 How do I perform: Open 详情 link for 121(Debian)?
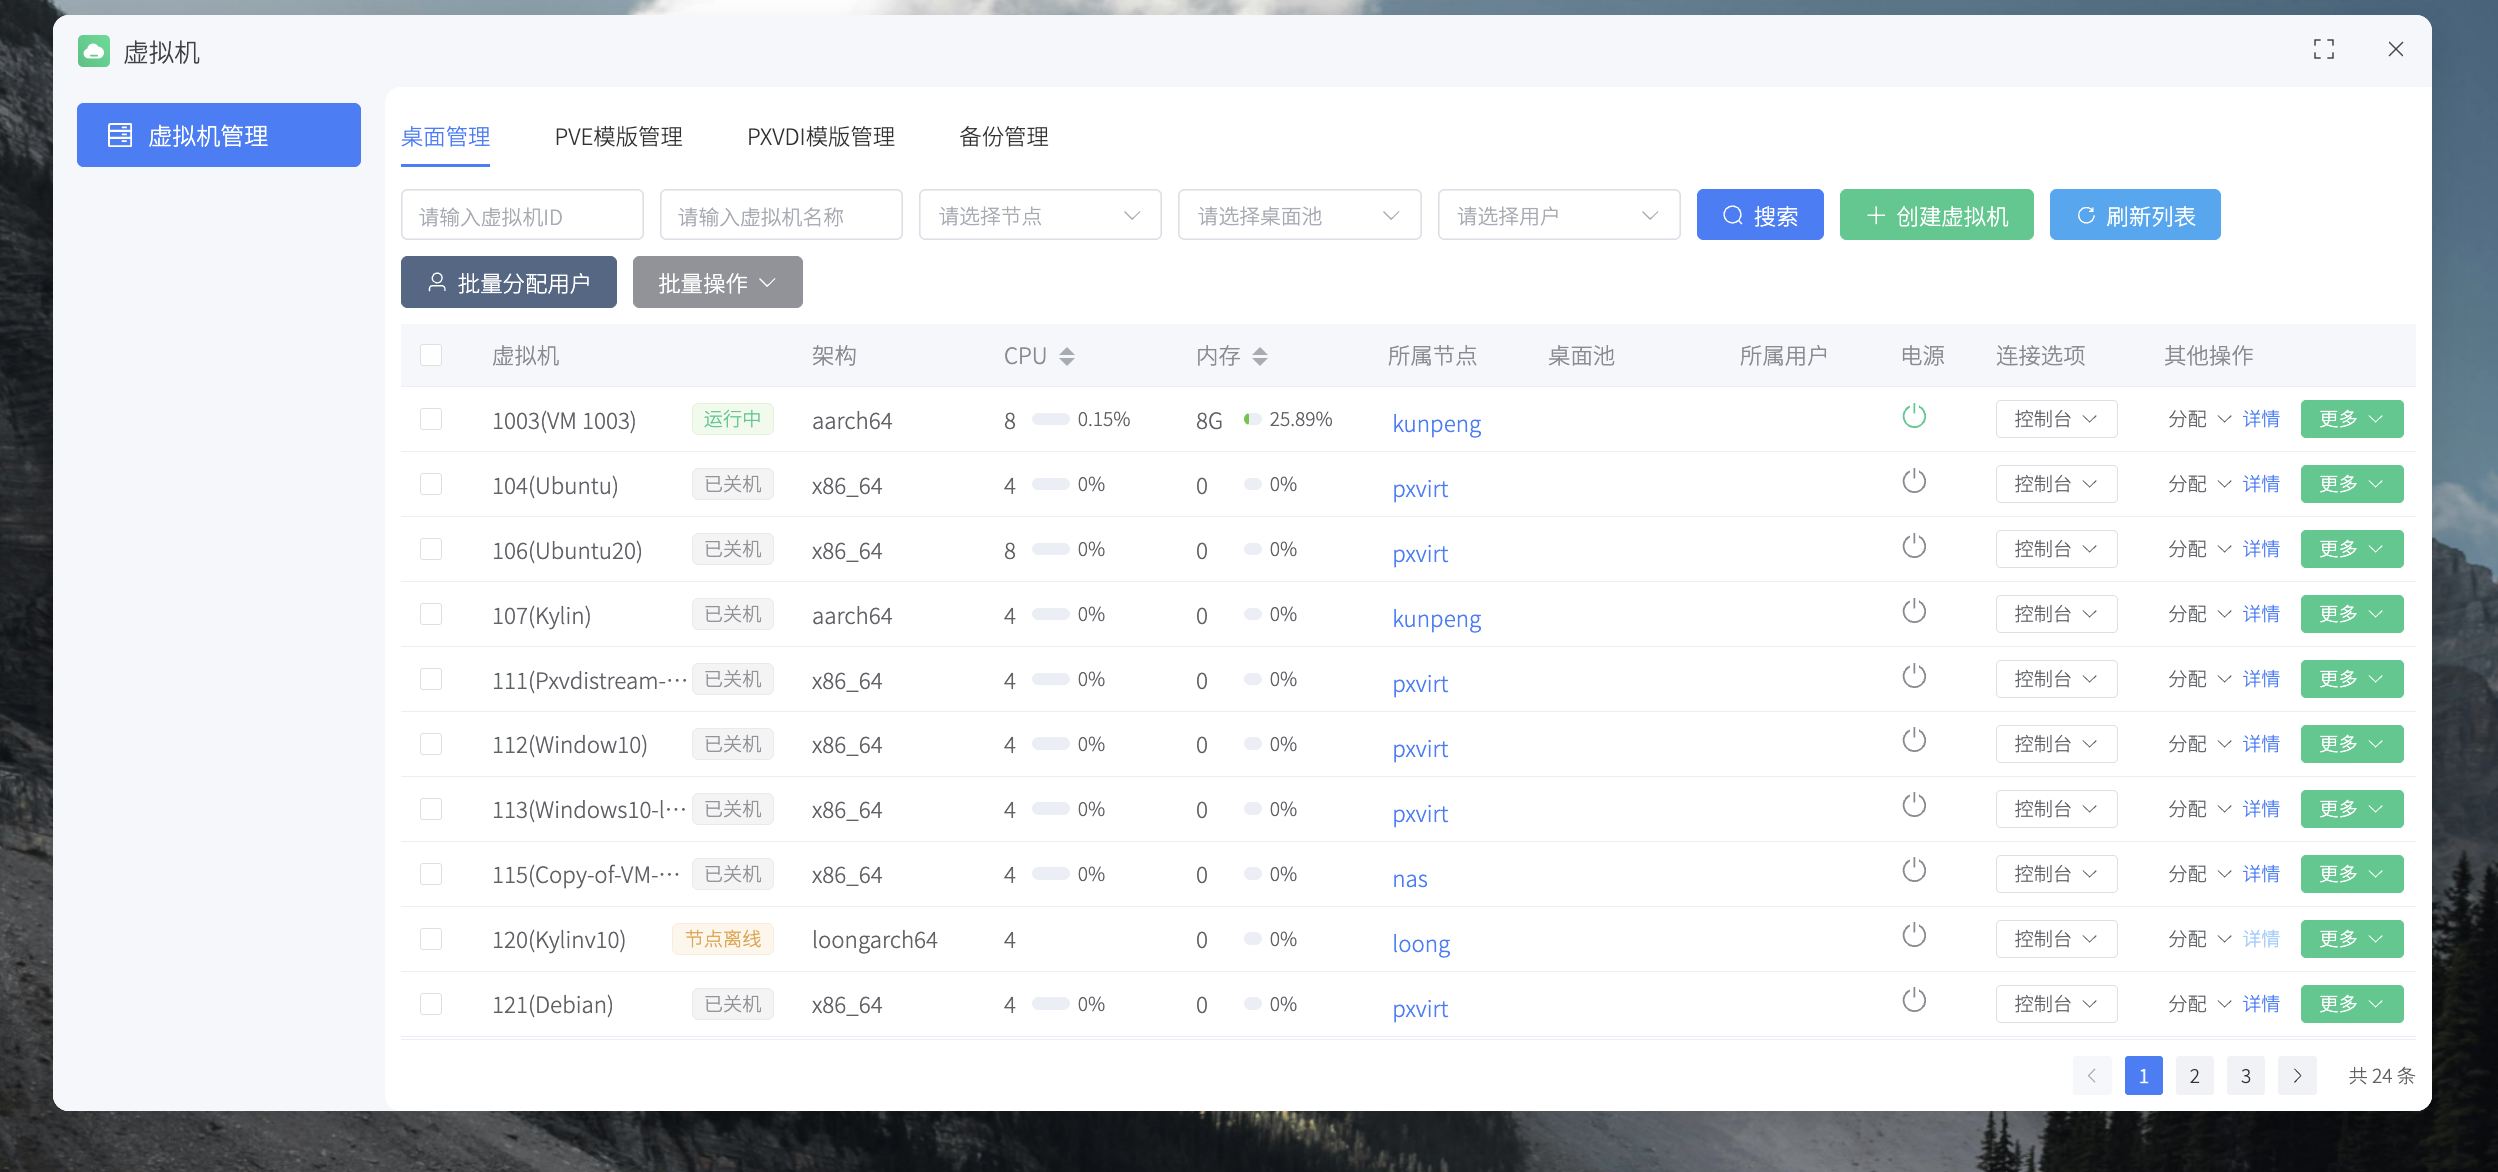2261,1004
